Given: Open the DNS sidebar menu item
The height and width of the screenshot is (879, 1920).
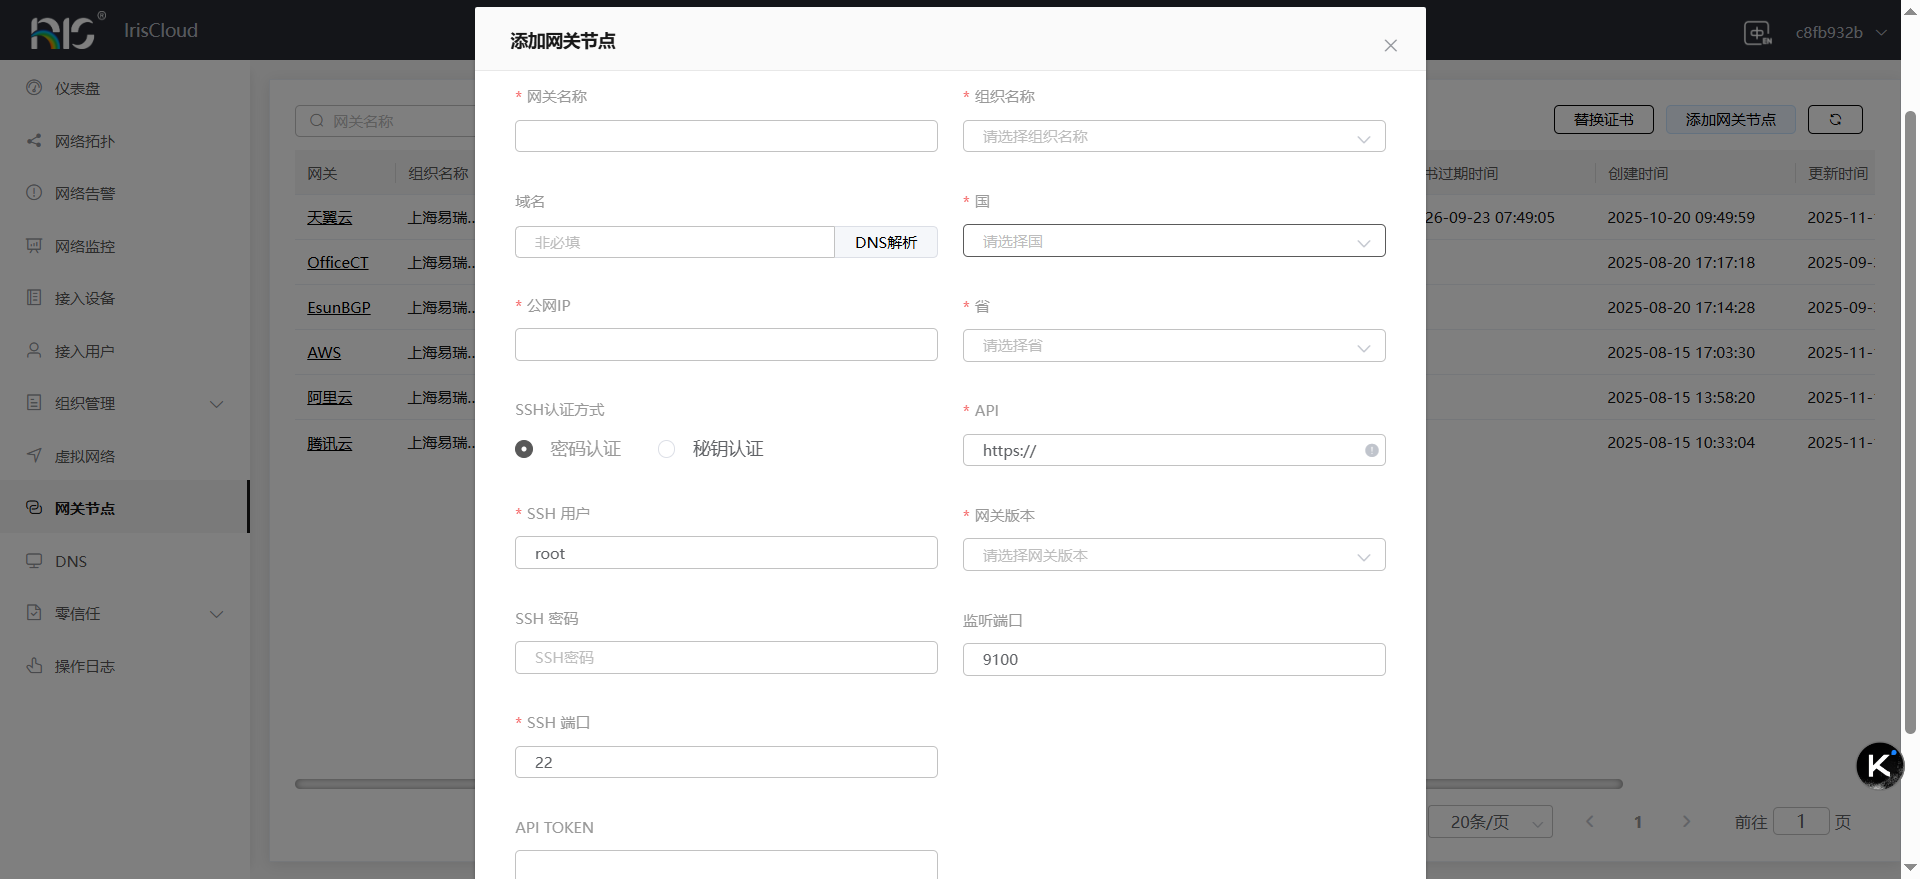Looking at the screenshot, I should click(x=71, y=561).
